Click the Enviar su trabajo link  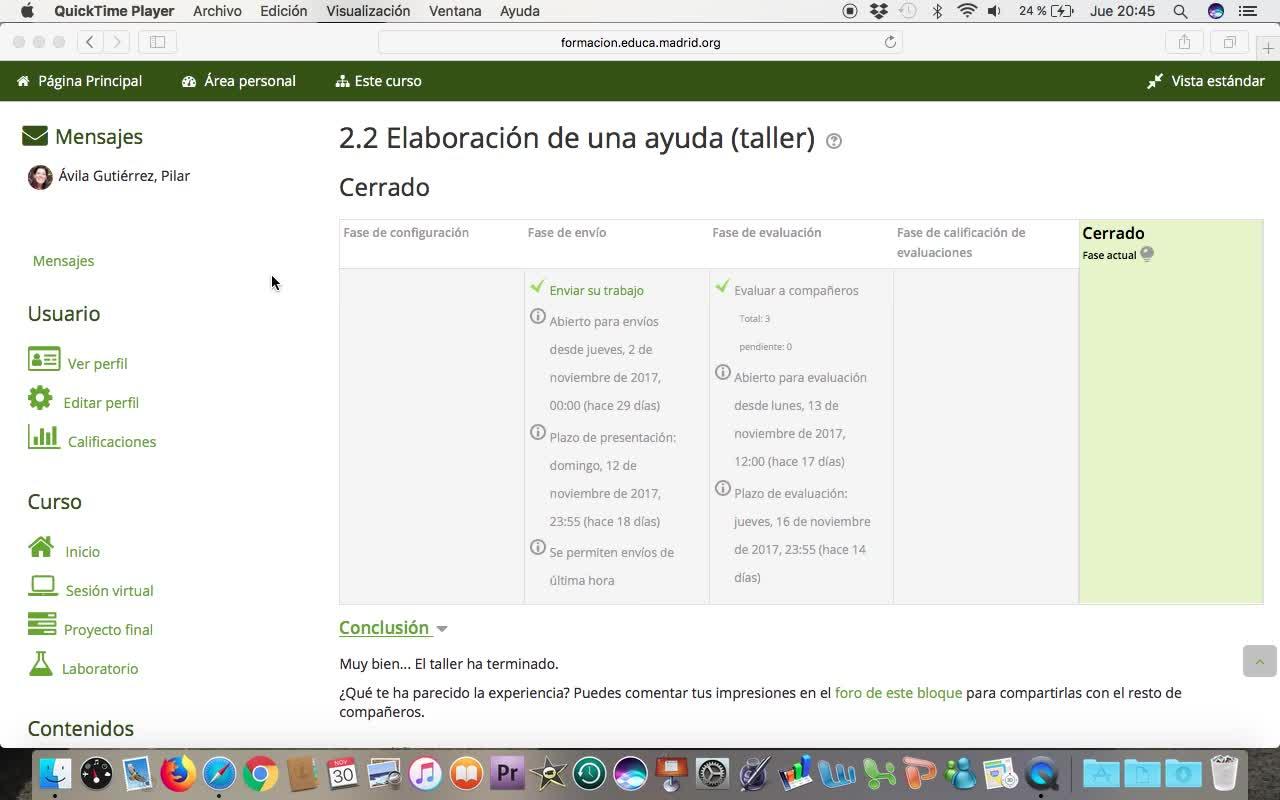point(596,291)
